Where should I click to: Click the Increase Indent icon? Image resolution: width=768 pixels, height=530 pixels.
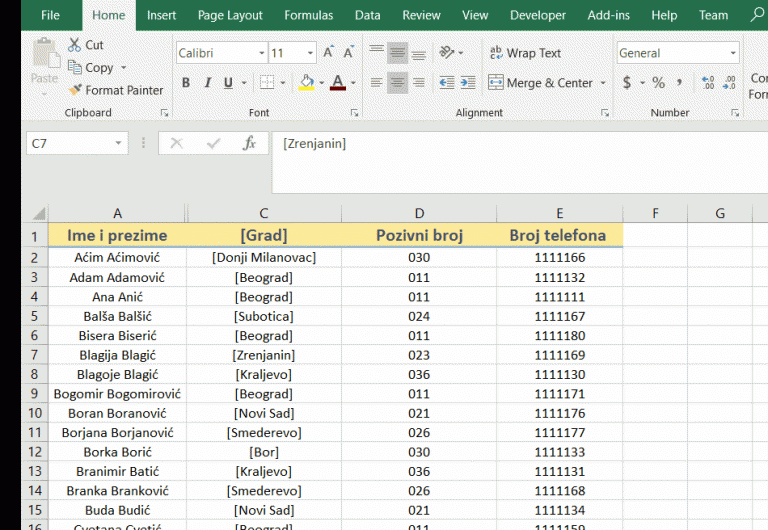coord(468,82)
